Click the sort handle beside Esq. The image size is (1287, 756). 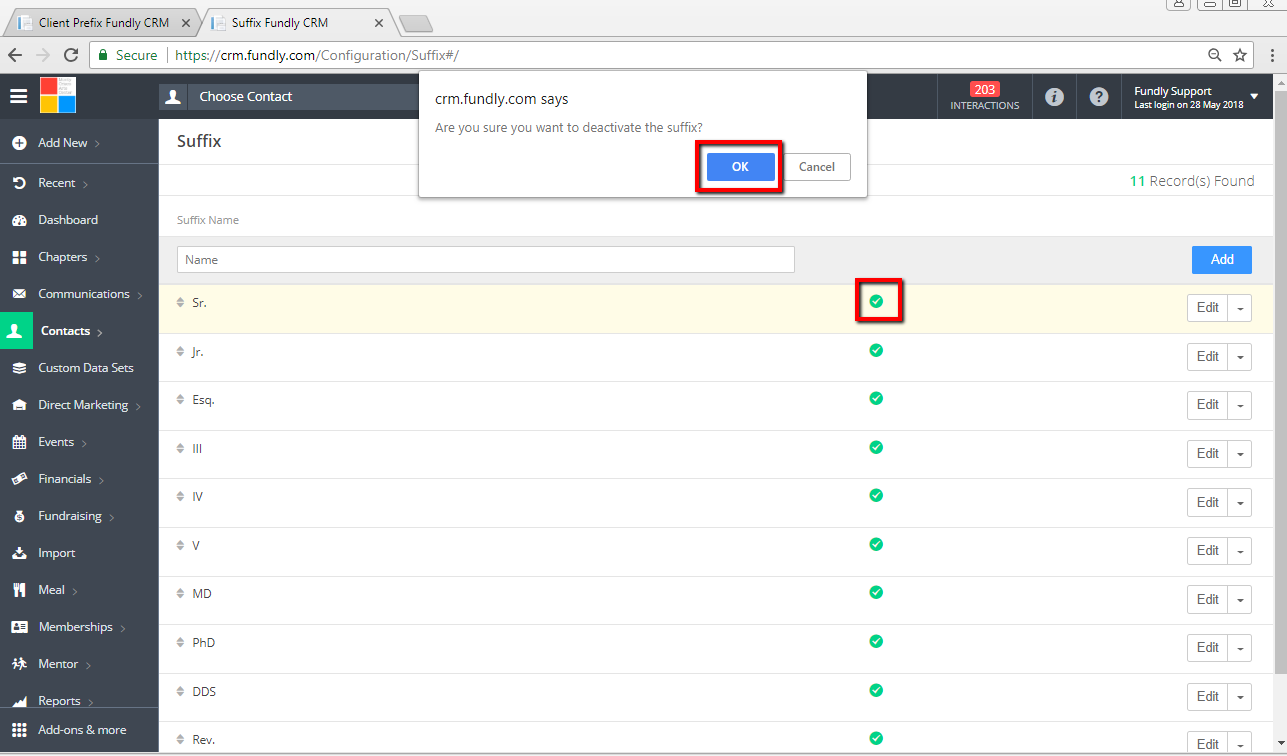[181, 400]
